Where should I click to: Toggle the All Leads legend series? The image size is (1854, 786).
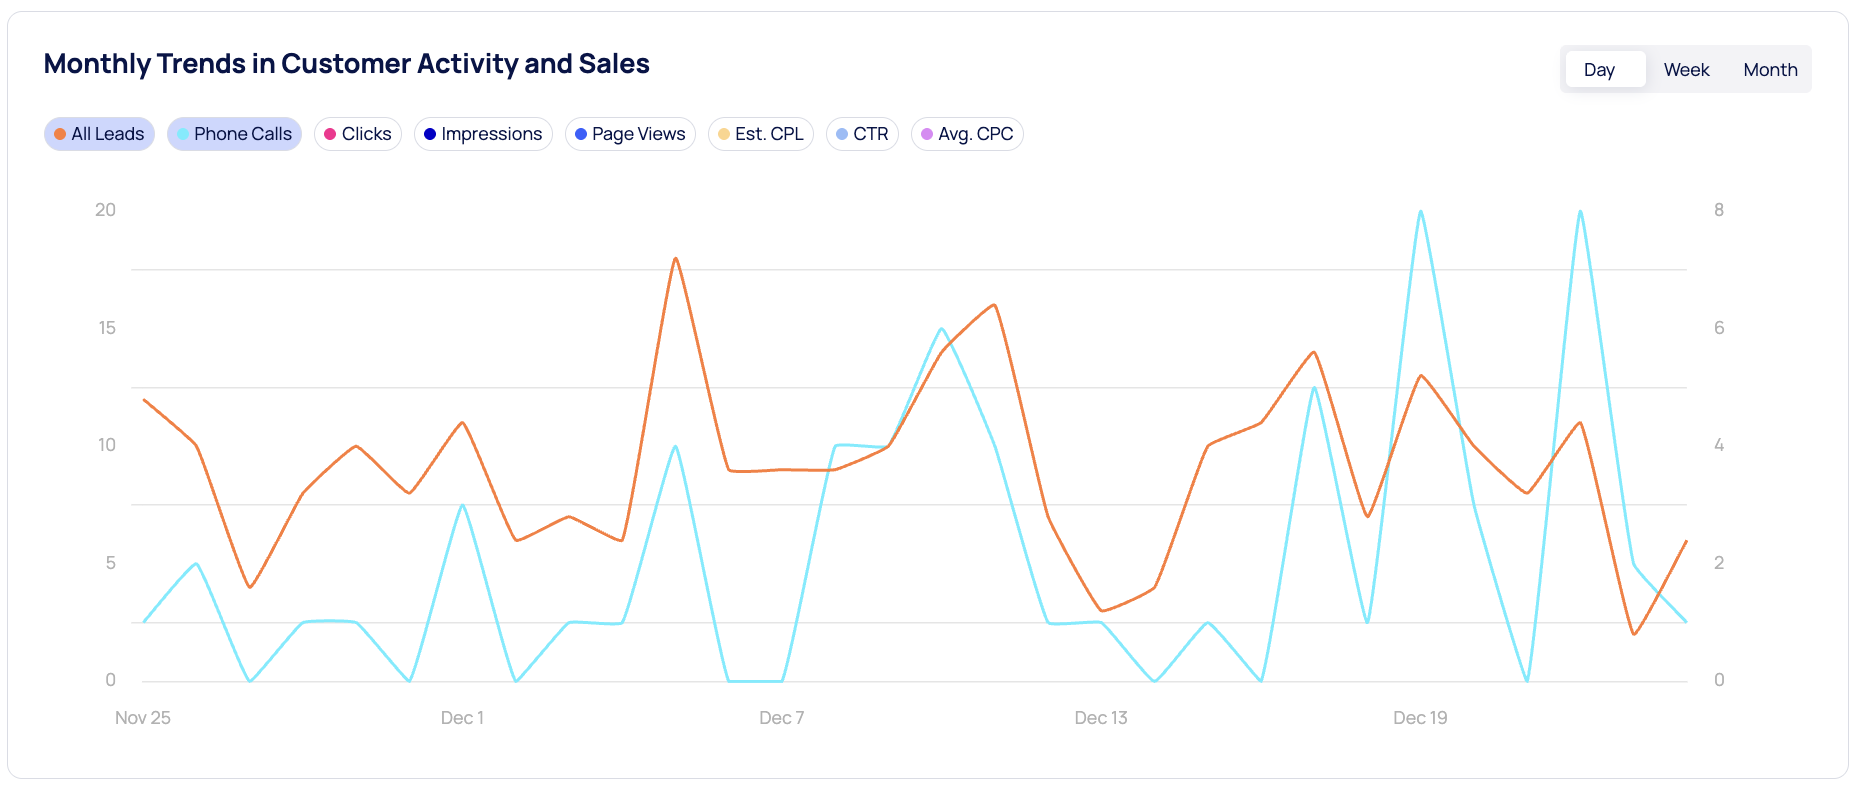(99, 133)
